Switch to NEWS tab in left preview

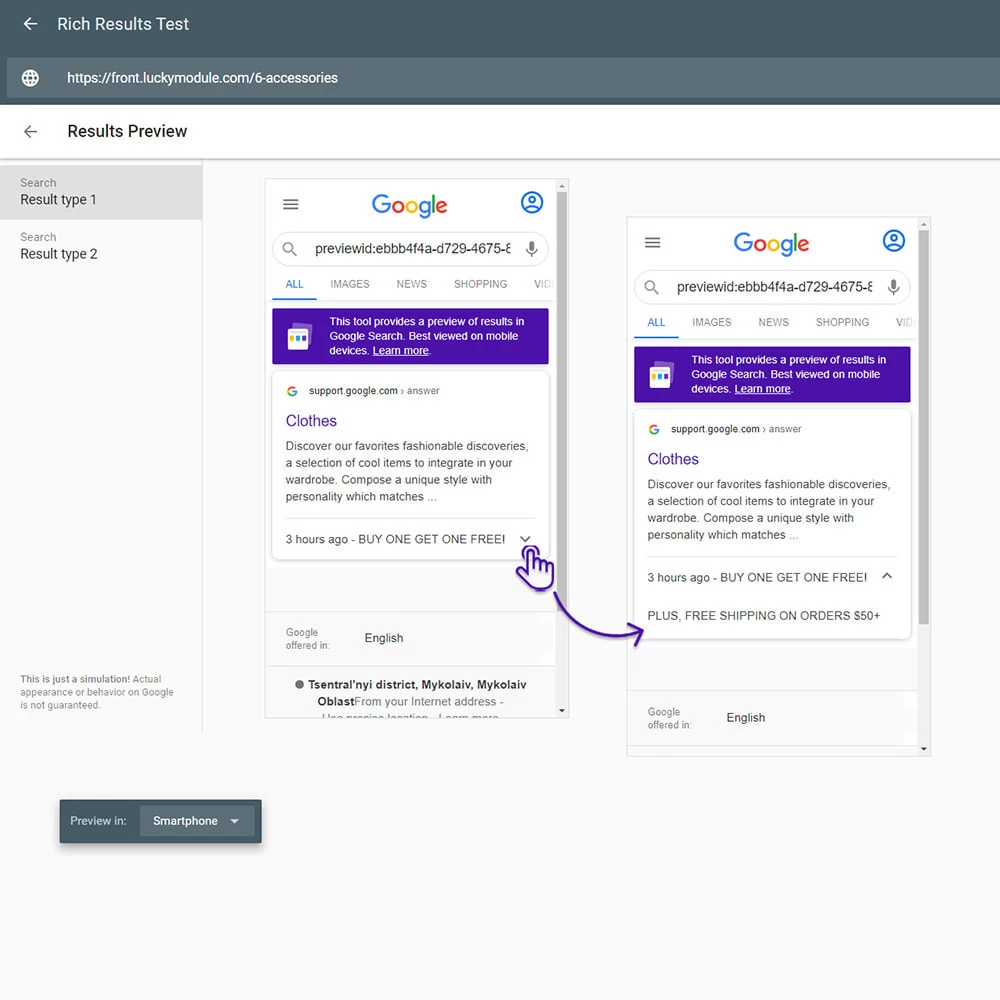[x=411, y=284]
